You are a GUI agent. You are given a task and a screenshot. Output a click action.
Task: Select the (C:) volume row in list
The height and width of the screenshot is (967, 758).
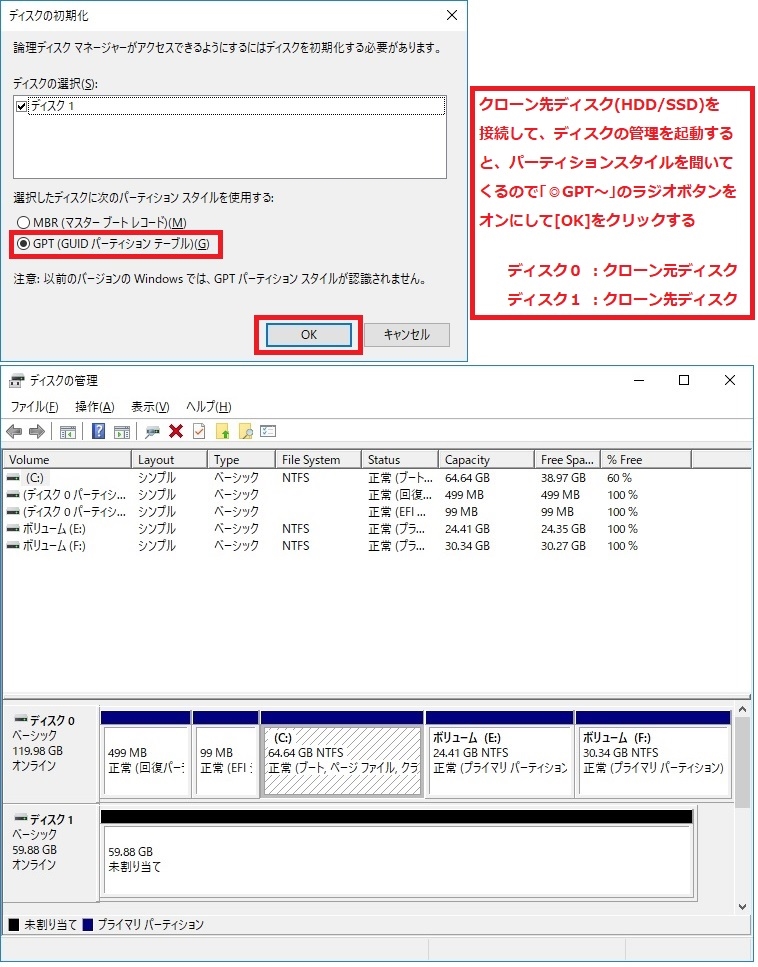(x=377, y=478)
